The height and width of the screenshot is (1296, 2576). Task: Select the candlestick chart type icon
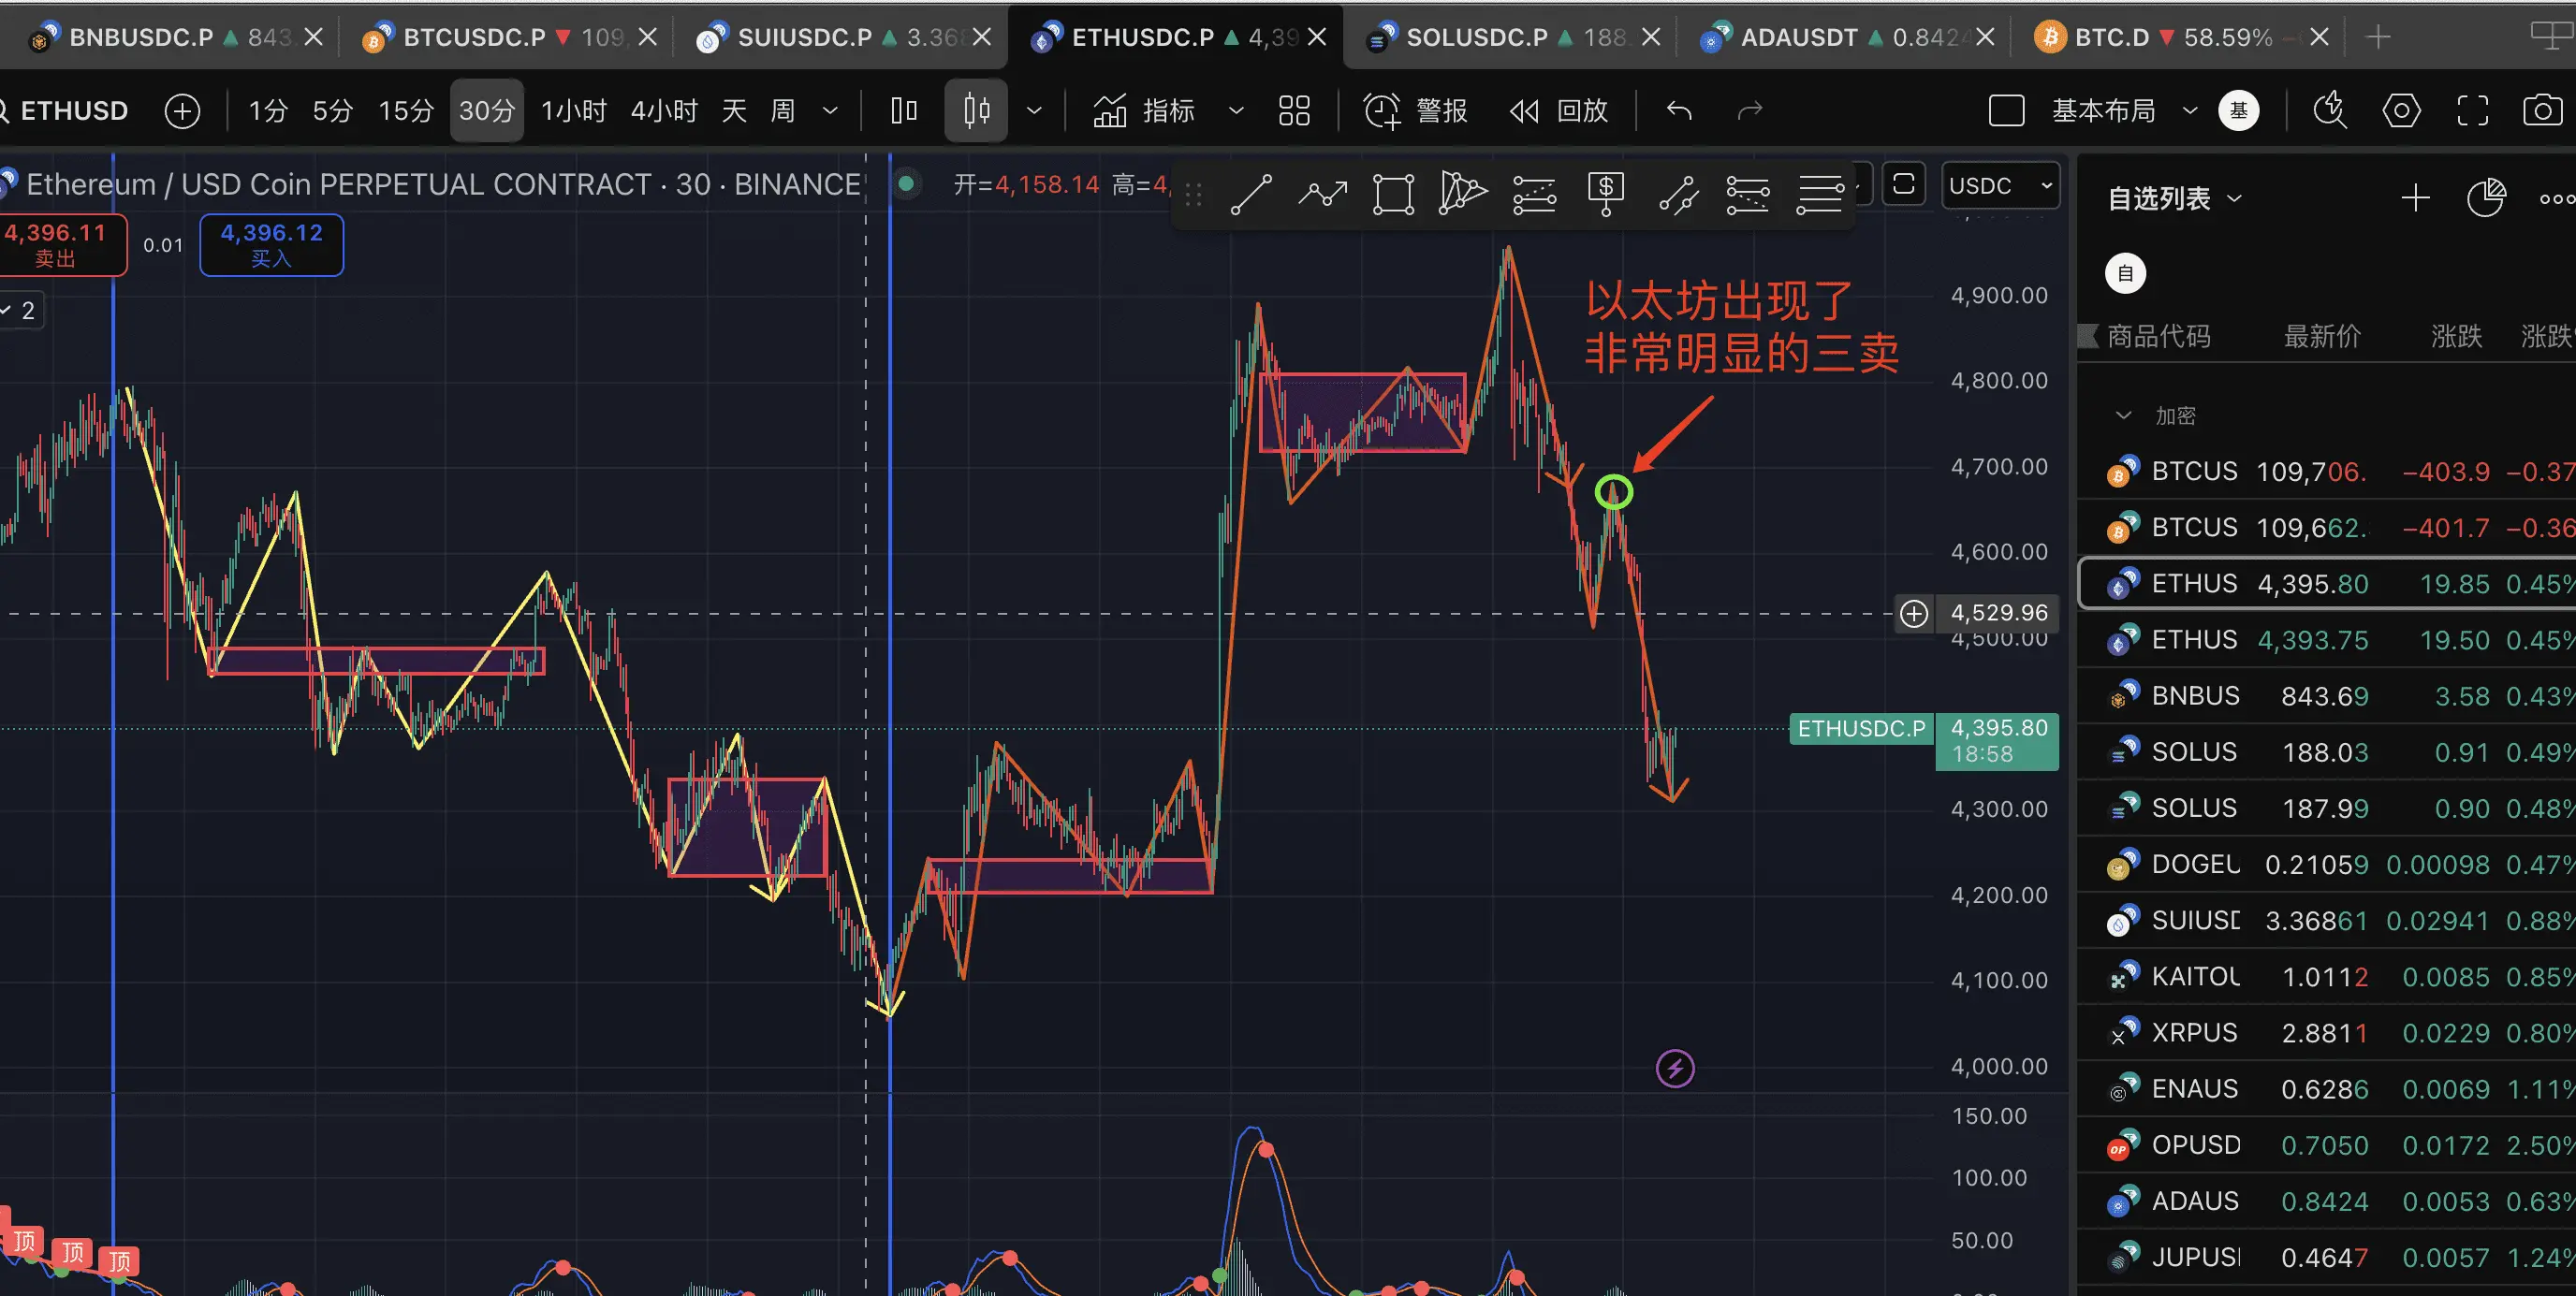[976, 110]
